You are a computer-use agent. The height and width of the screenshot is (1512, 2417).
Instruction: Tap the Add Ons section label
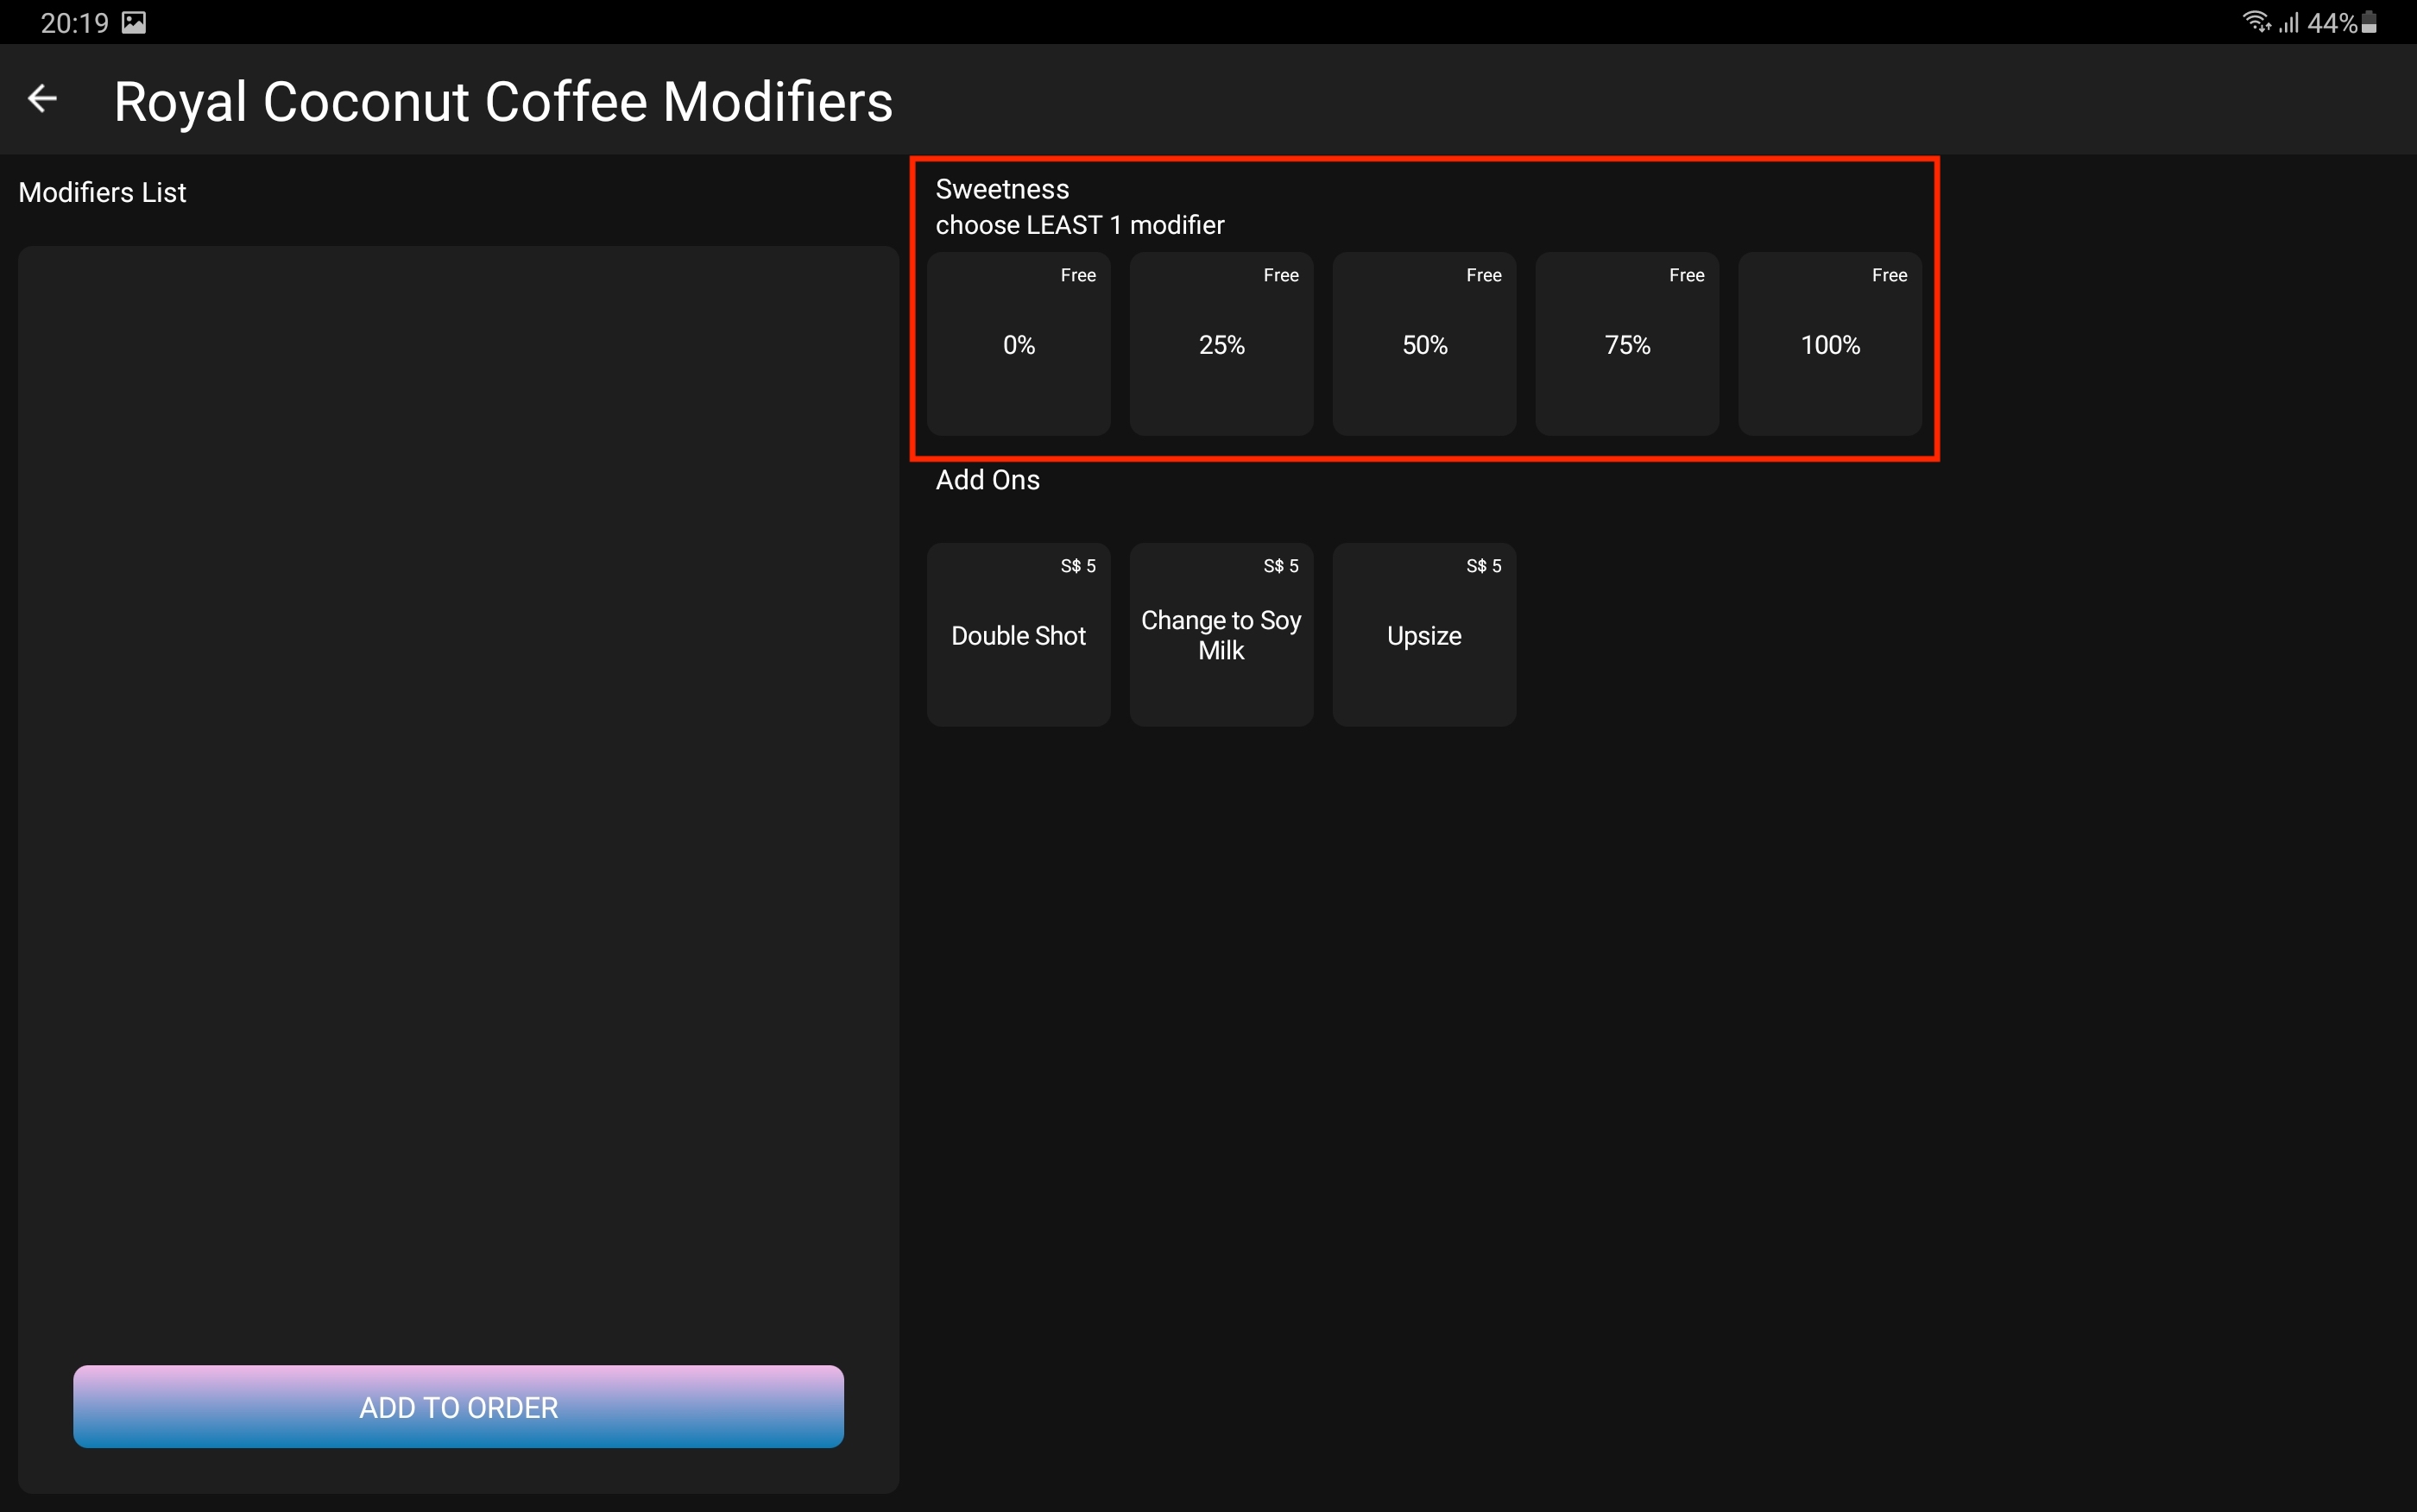click(987, 480)
